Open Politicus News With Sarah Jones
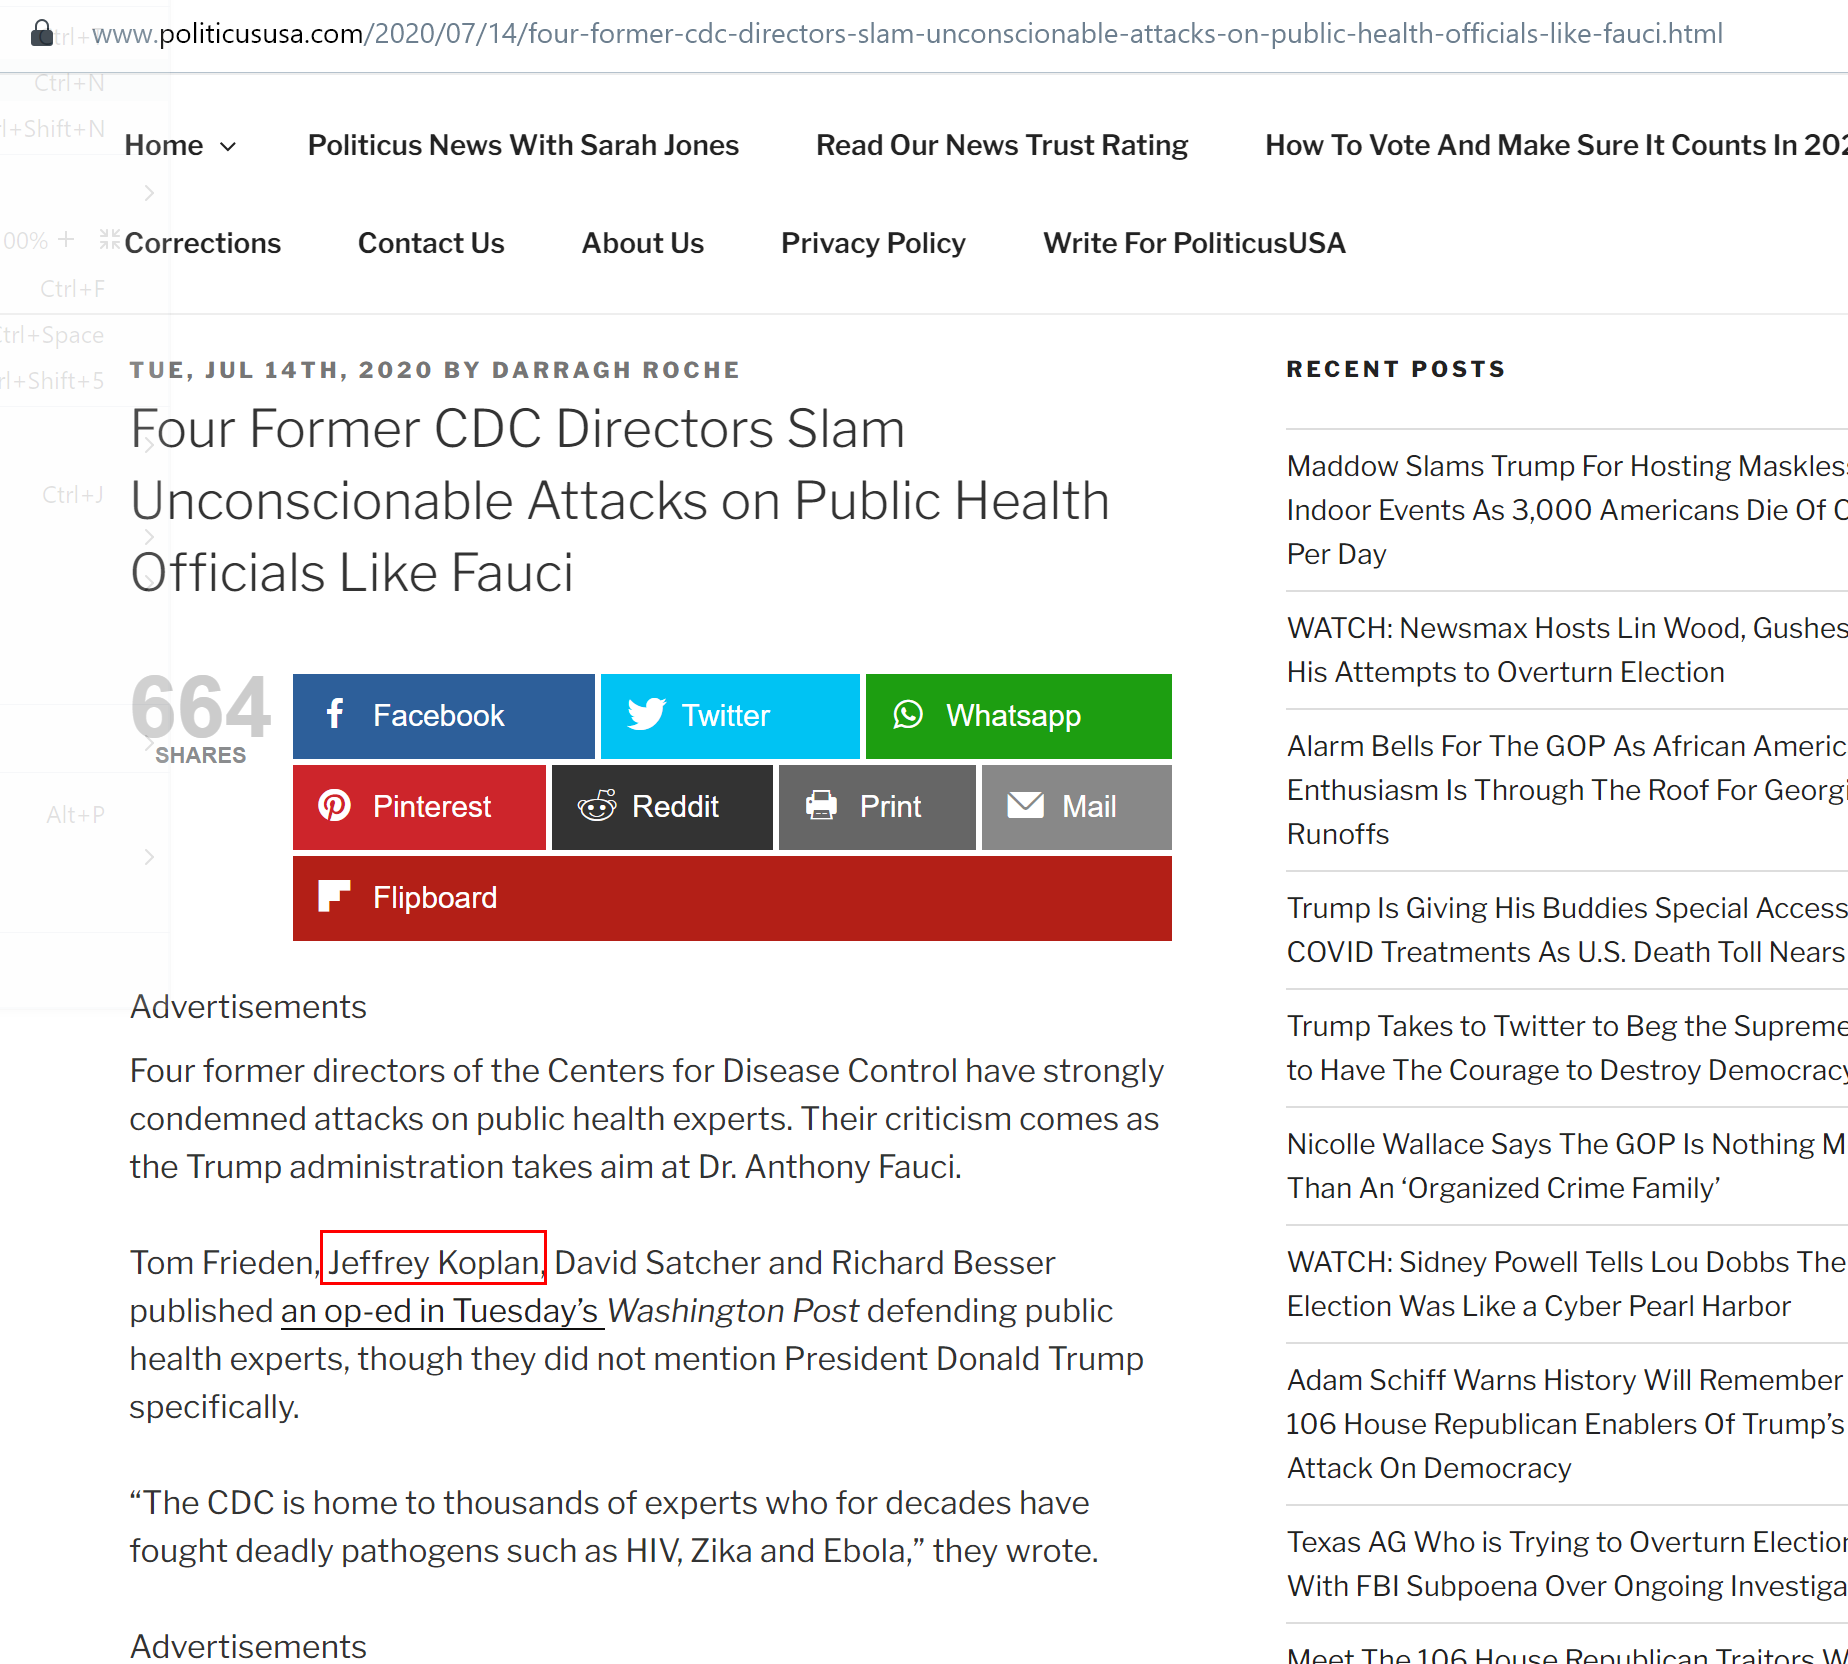The width and height of the screenshot is (1848, 1664). point(523,146)
